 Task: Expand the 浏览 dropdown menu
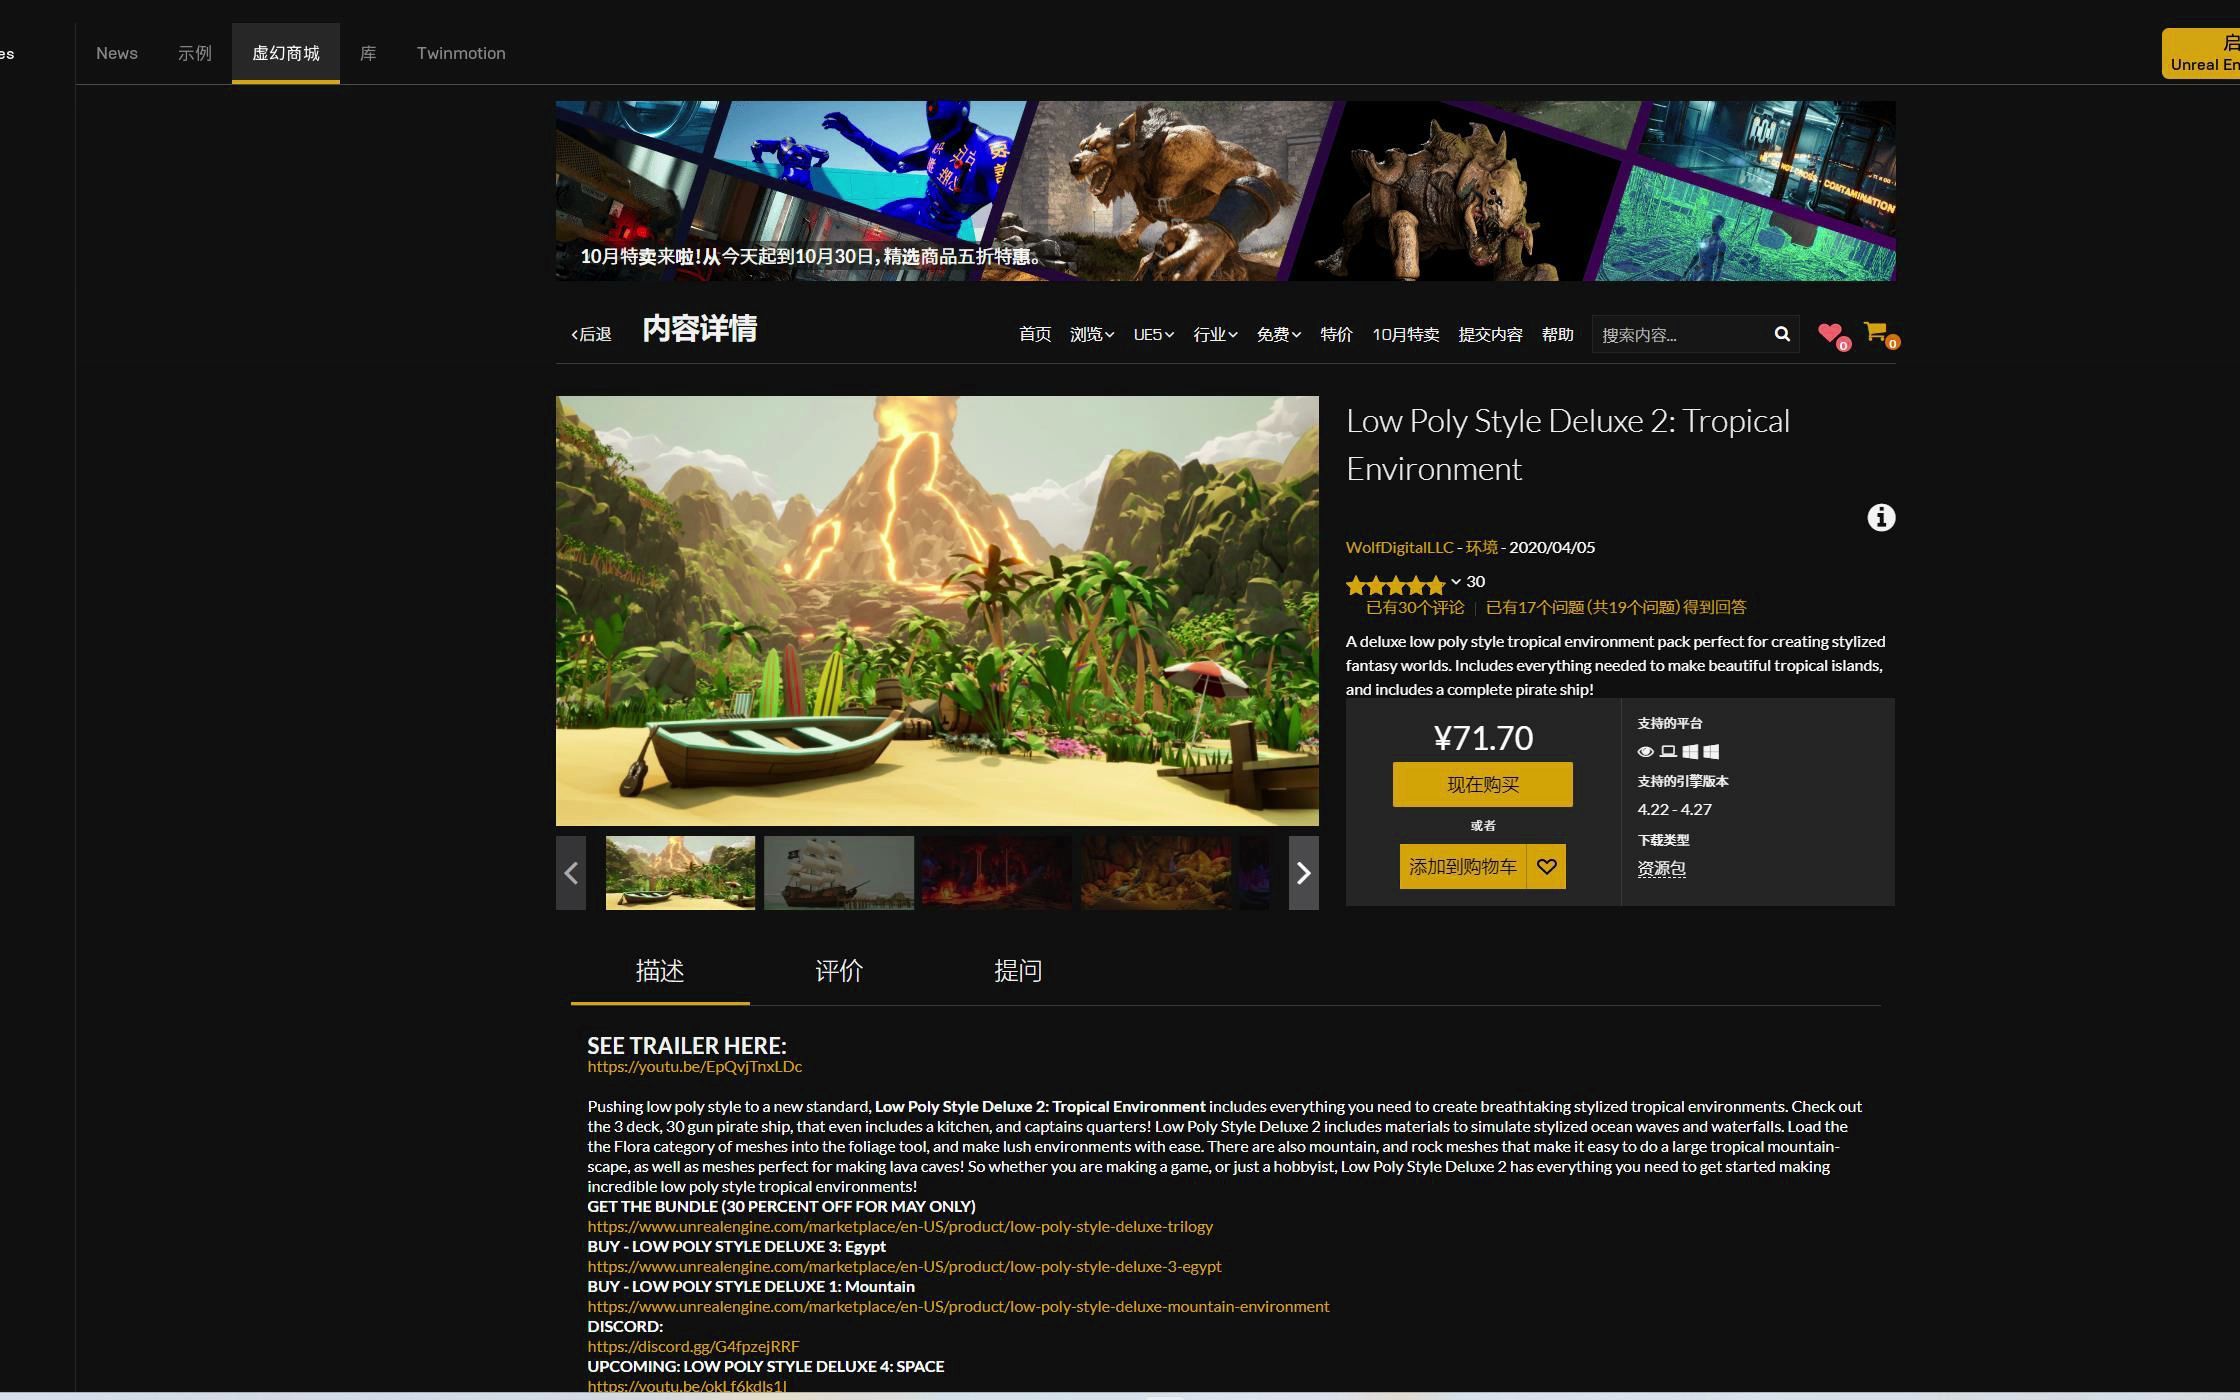1090,335
